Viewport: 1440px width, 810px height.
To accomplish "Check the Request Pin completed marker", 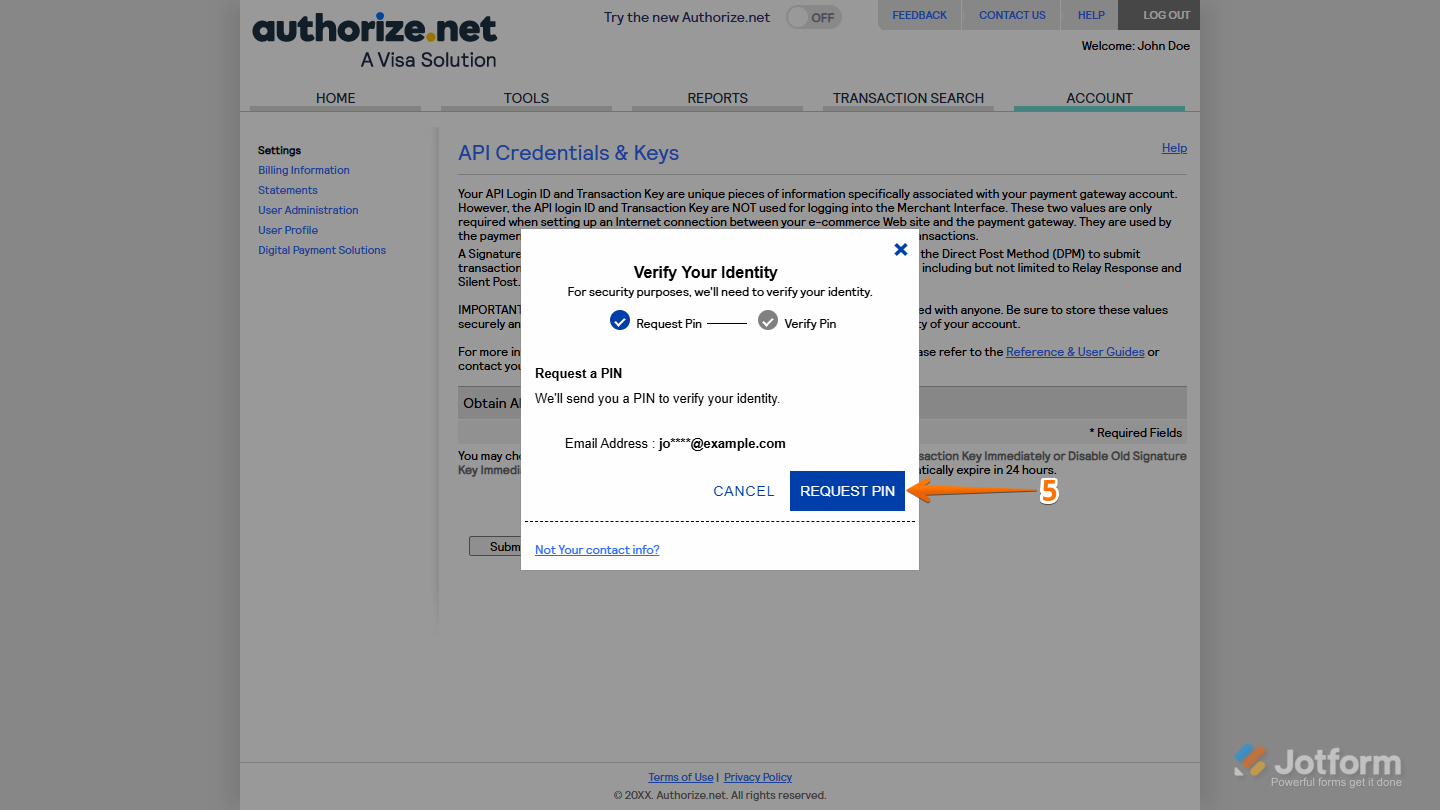I will point(620,320).
